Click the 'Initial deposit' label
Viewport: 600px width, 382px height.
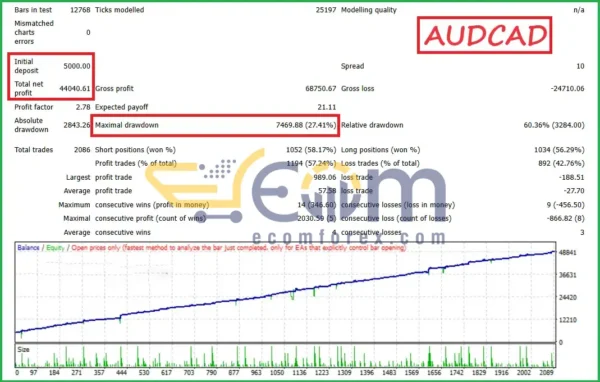[26, 66]
